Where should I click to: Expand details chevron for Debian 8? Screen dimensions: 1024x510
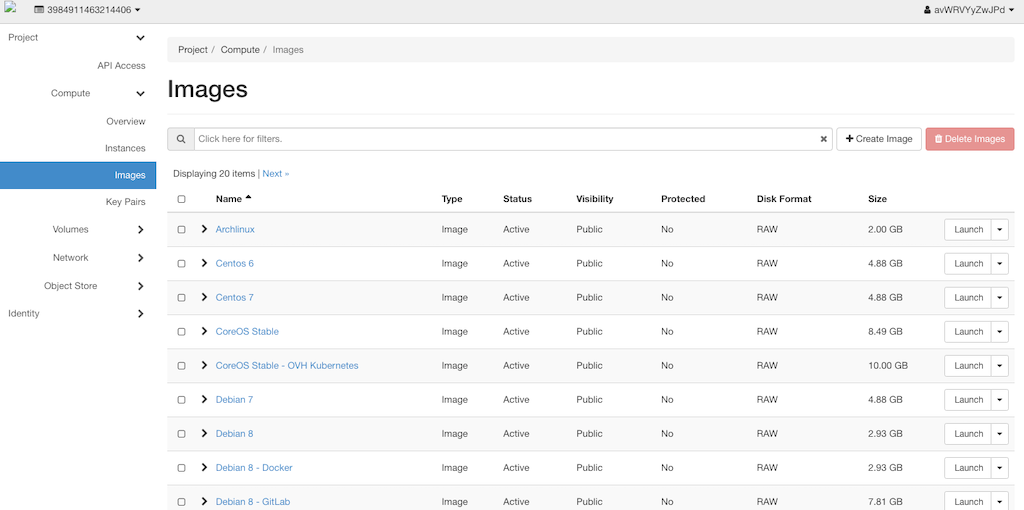(204, 433)
